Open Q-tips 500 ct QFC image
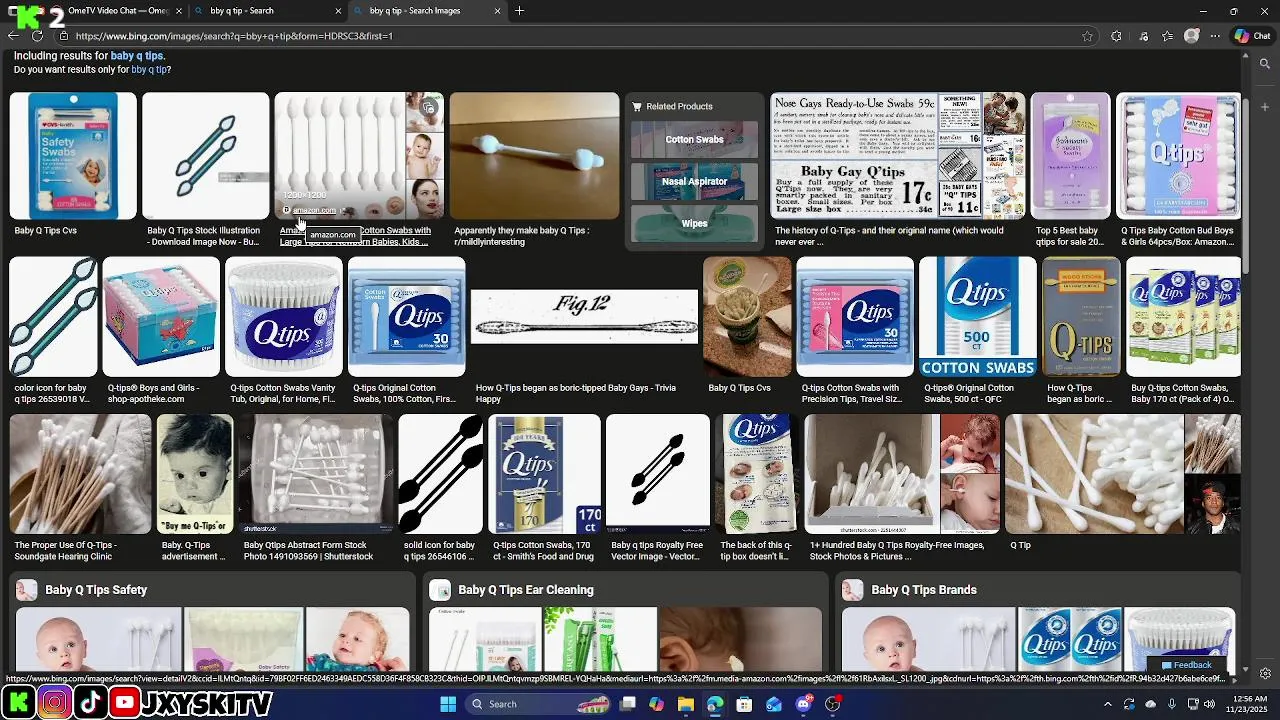The image size is (1280, 720). click(977, 317)
